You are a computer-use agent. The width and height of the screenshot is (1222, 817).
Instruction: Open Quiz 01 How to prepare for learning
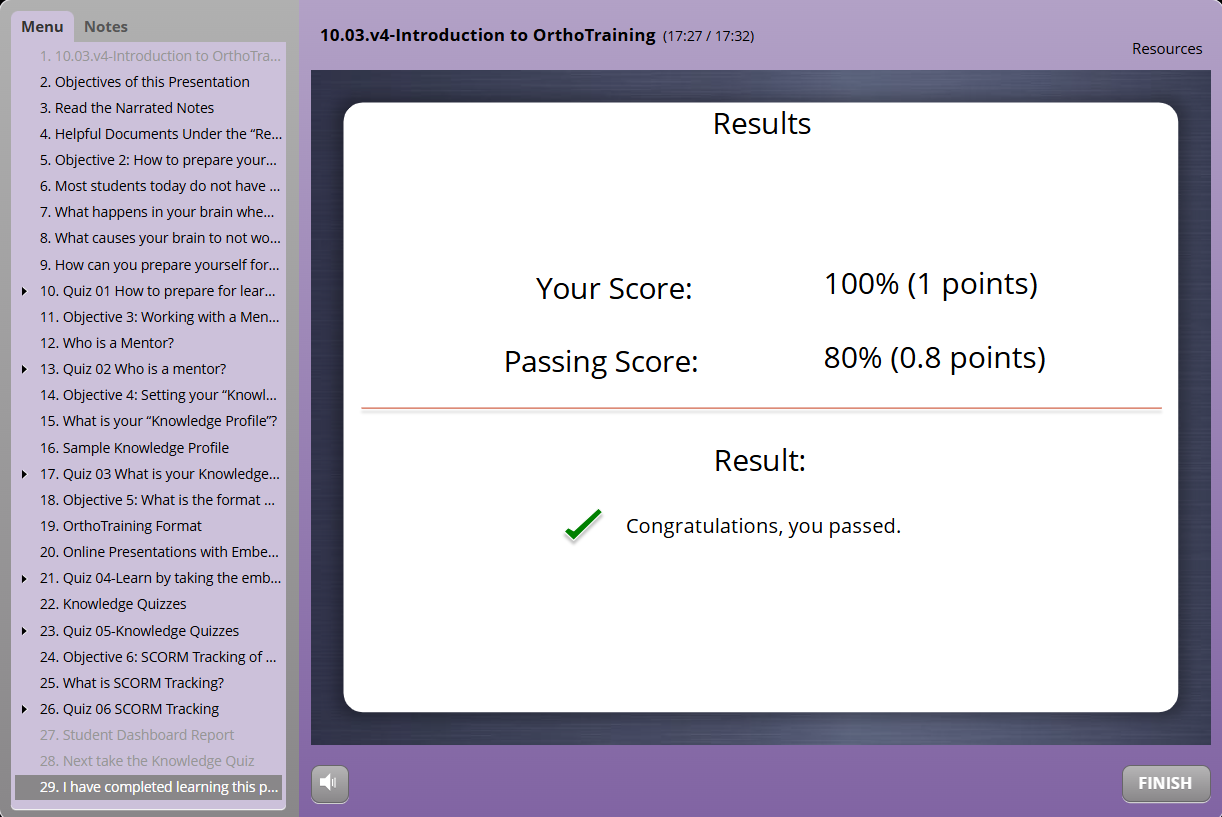click(x=157, y=291)
